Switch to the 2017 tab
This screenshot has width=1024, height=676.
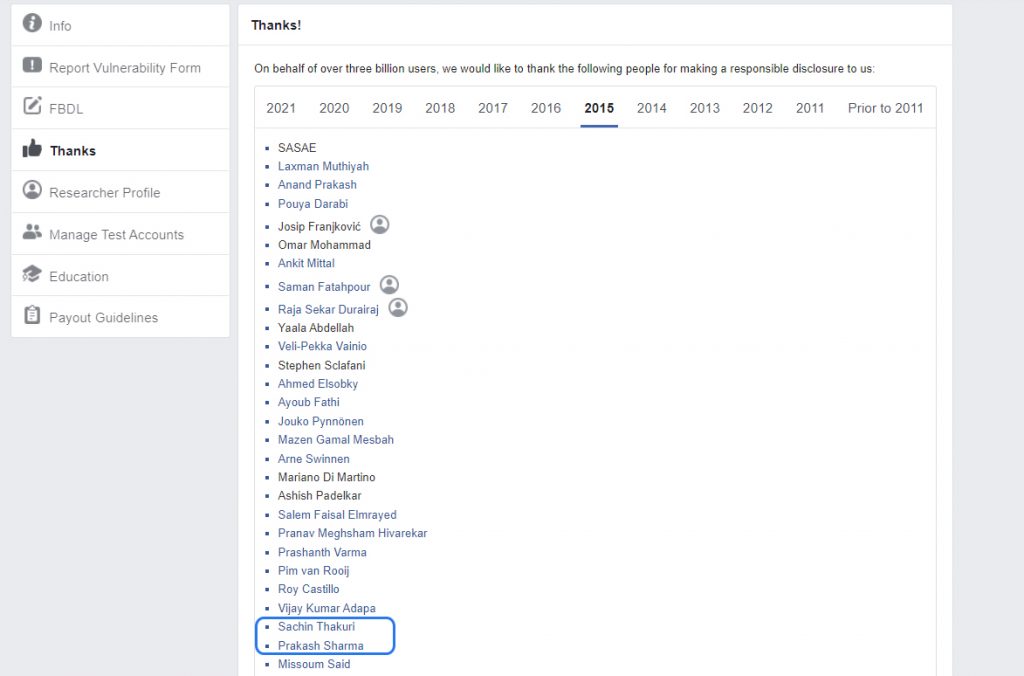[x=492, y=108]
